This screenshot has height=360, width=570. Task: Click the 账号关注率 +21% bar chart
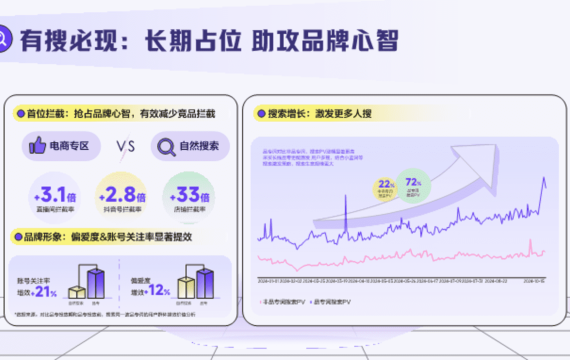[x=87, y=284]
